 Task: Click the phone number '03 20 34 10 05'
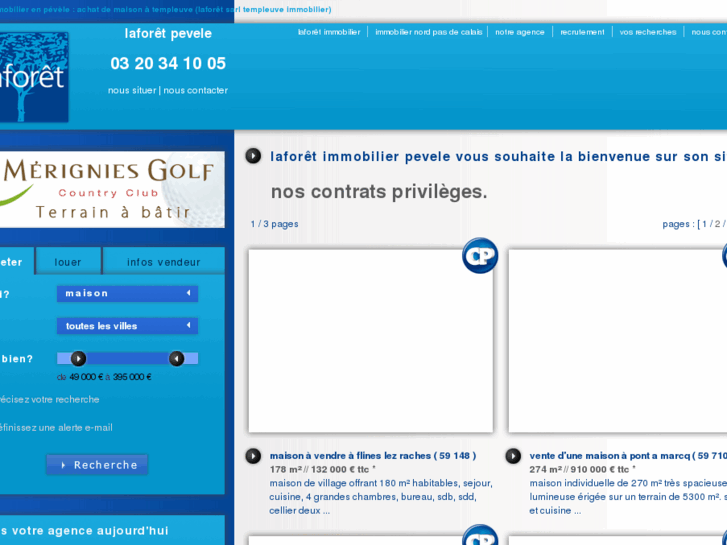(168, 64)
